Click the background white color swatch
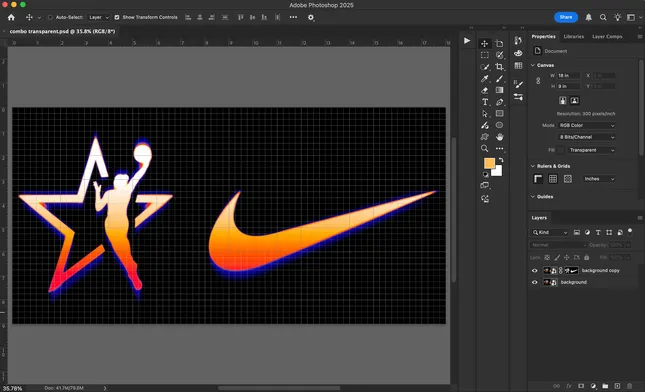 498,172
